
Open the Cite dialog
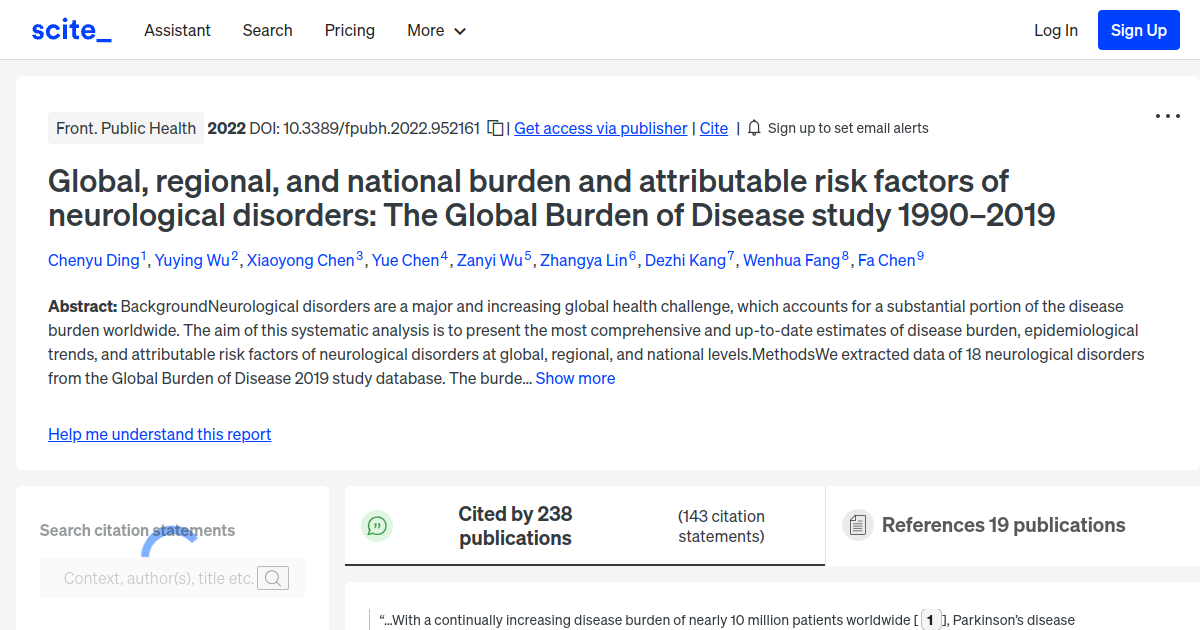coord(713,128)
